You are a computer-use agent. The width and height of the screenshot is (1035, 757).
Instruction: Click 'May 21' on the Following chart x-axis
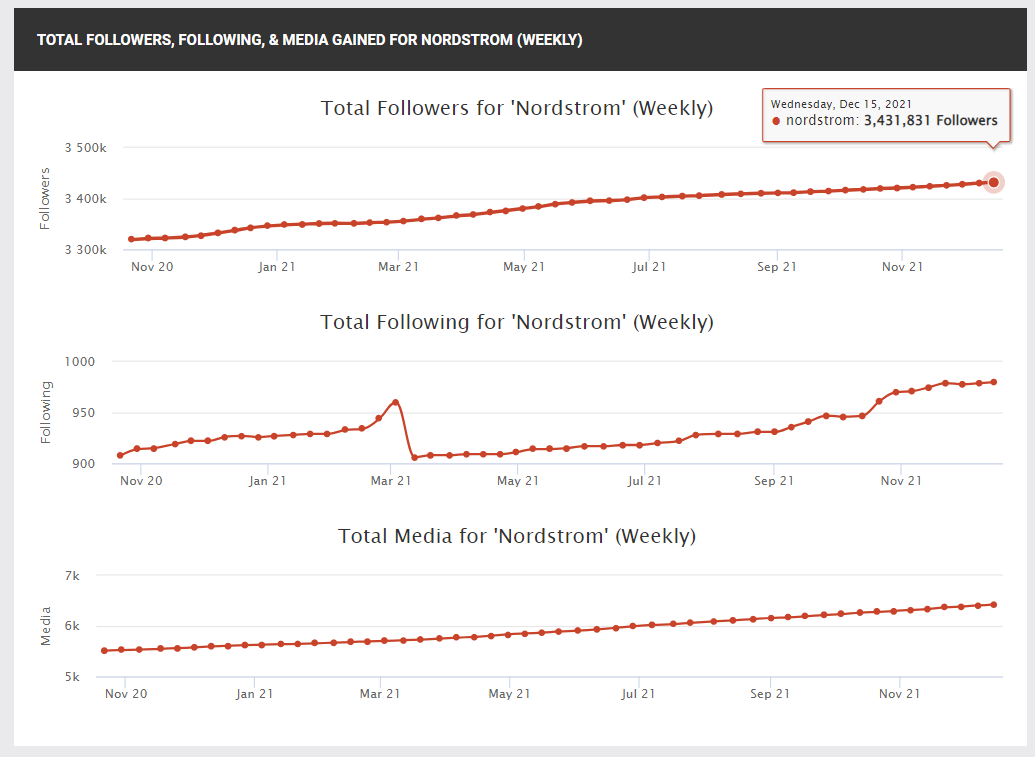[518, 480]
